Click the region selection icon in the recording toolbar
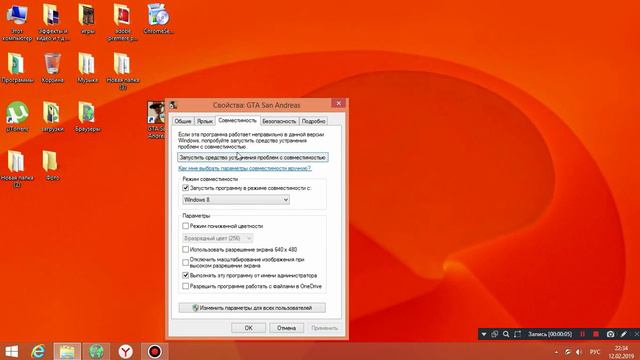The image size is (640, 360). pyautogui.click(x=517, y=334)
